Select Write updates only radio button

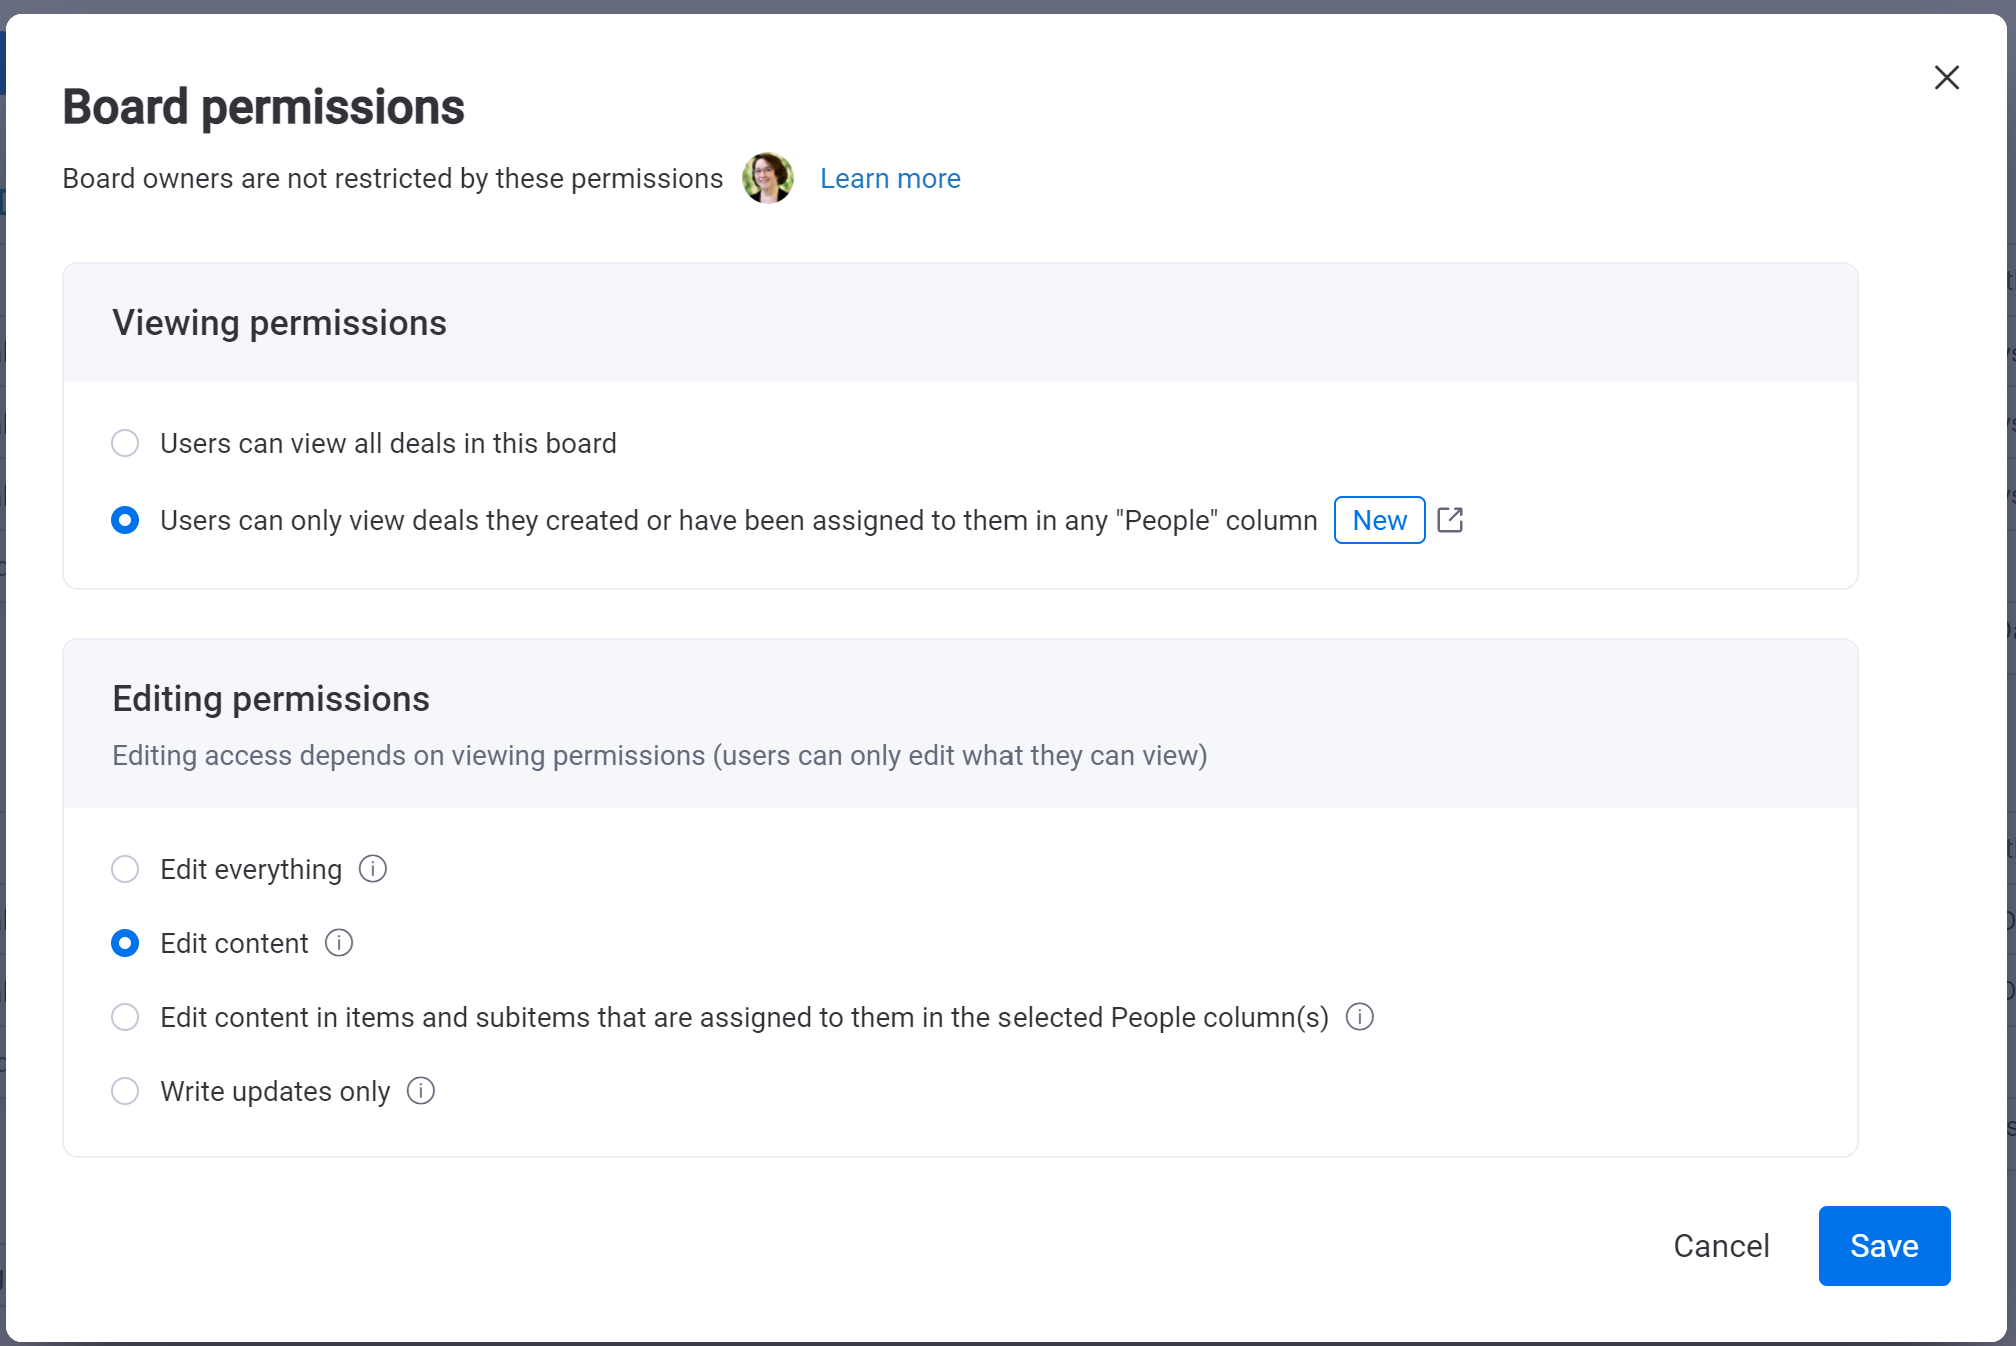tap(125, 1091)
